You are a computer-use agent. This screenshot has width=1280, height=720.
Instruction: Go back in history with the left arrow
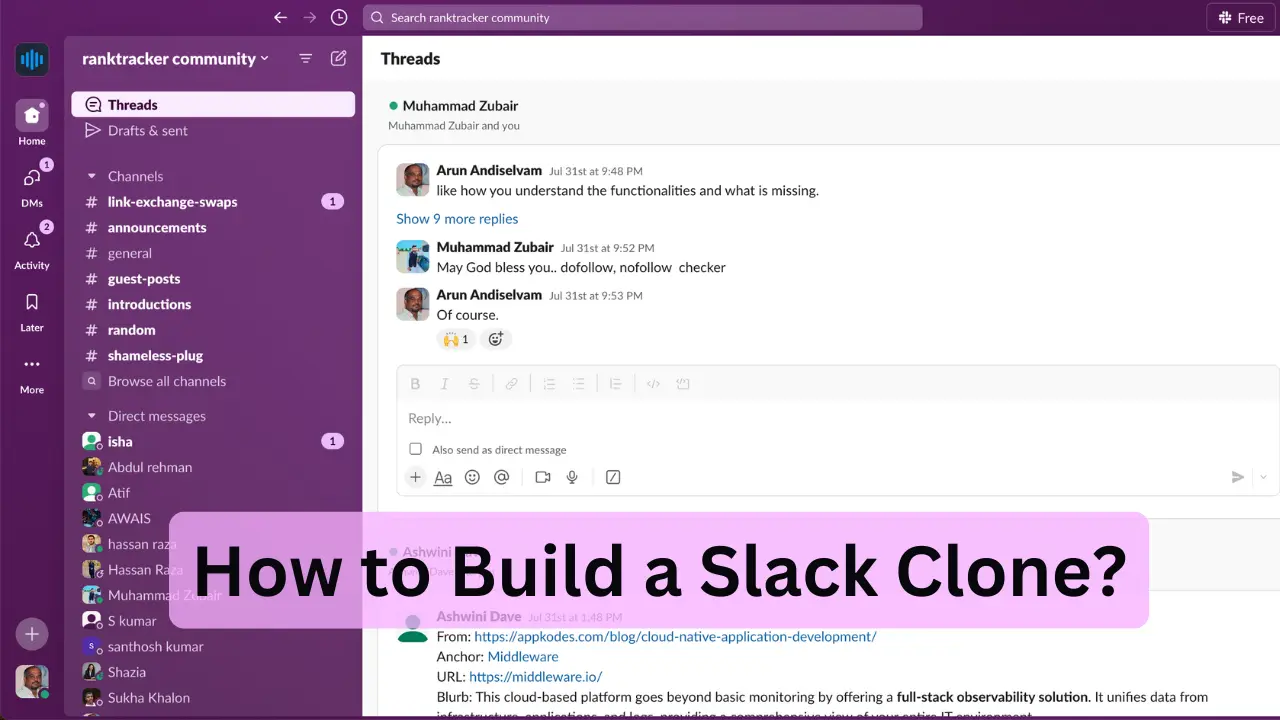coord(280,17)
